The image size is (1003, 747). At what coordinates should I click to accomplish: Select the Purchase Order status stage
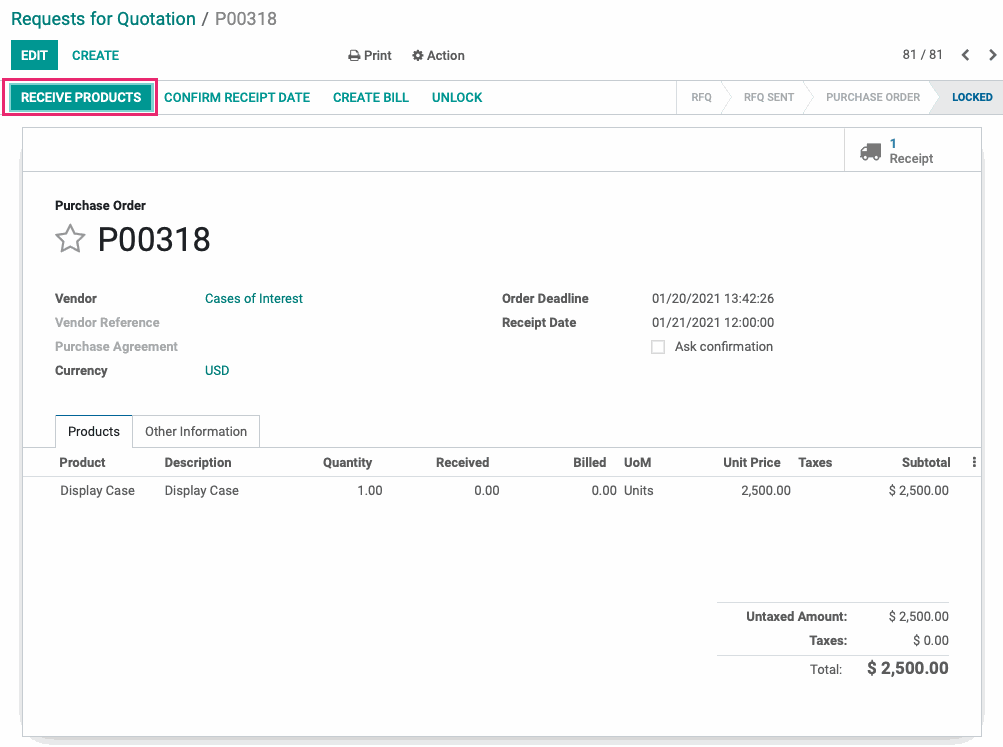(873, 97)
